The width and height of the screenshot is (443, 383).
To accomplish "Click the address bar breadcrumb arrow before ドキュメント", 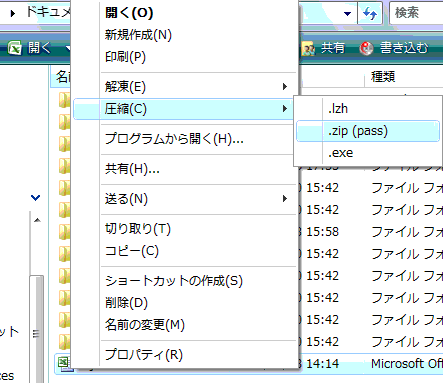I will [13, 13].
